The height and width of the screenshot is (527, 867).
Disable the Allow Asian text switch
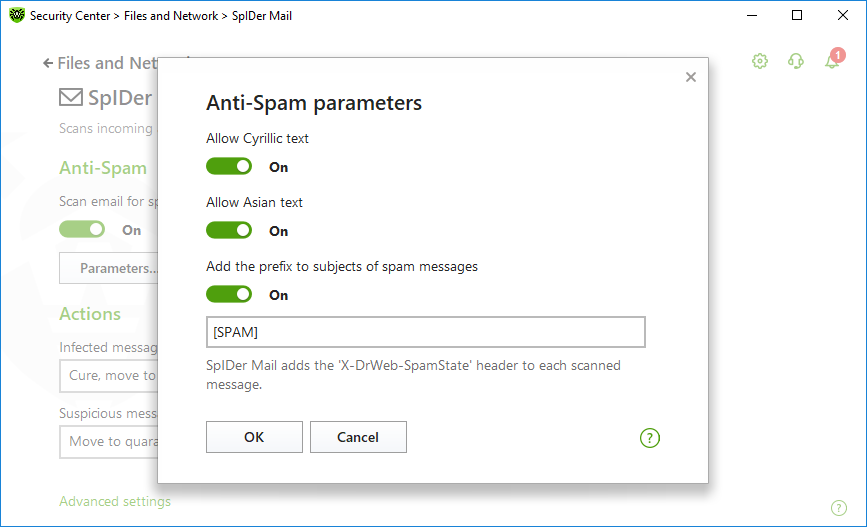[x=229, y=231]
